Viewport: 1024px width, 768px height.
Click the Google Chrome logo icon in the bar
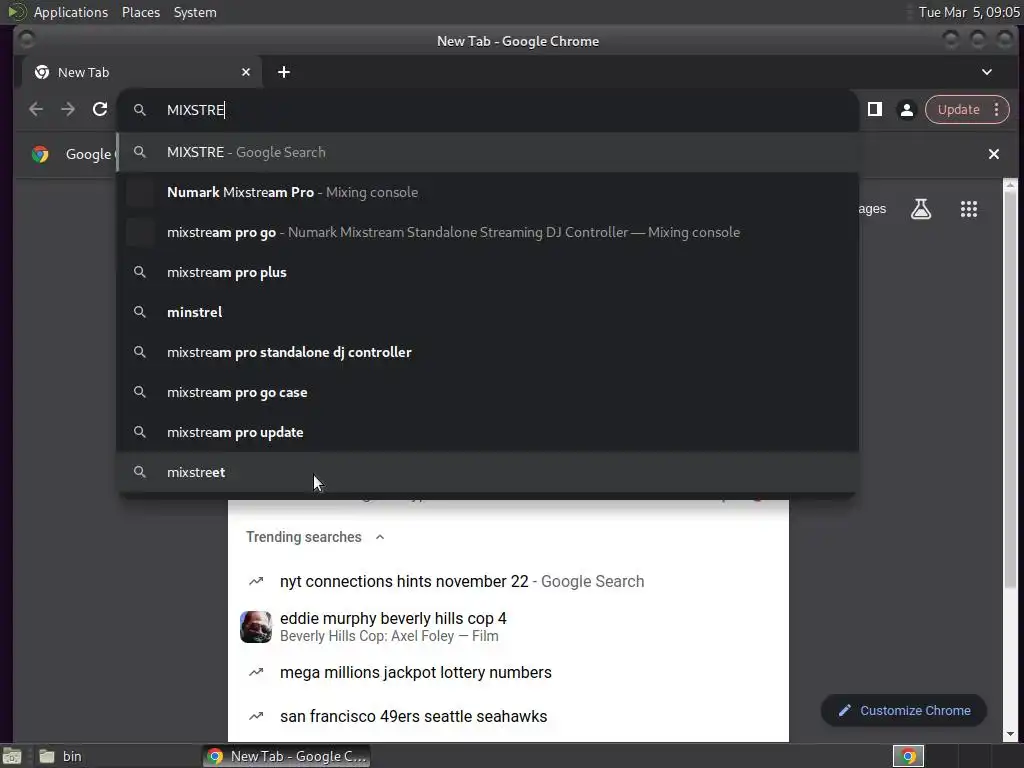[40, 154]
